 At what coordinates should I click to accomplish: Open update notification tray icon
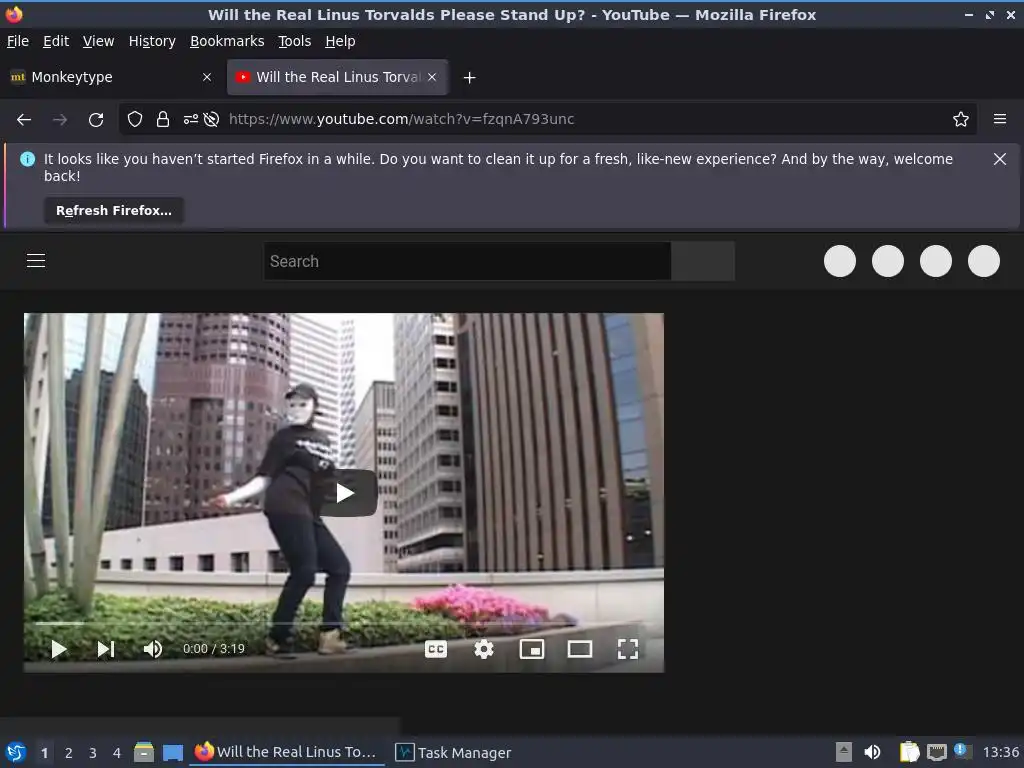click(961, 750)
